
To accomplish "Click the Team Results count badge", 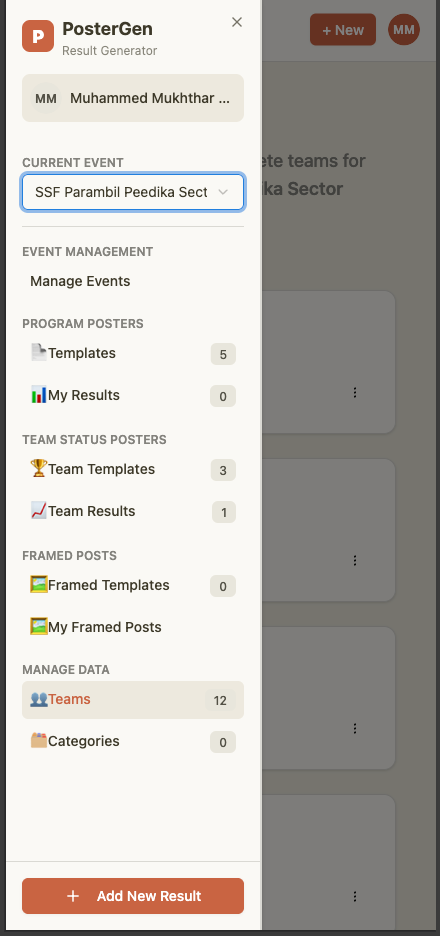I will [x=224, y=512].
